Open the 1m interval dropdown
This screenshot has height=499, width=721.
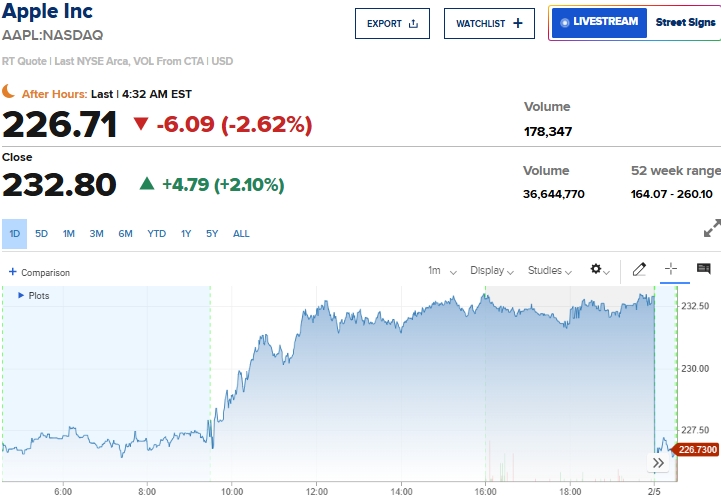(x=442, y=270)
